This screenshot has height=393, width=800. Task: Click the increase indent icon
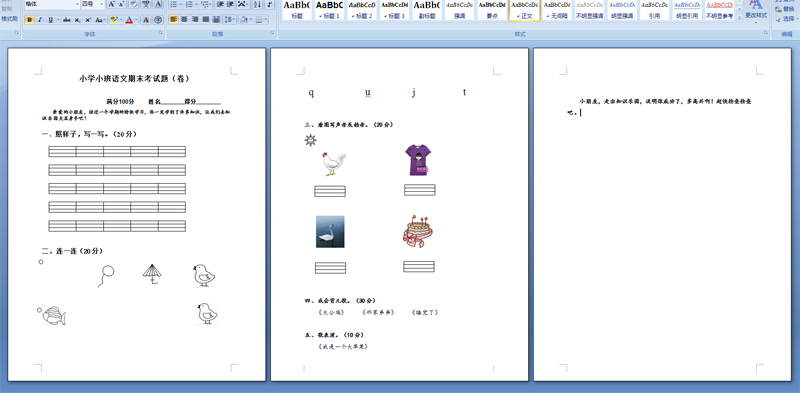click(230, 4)
